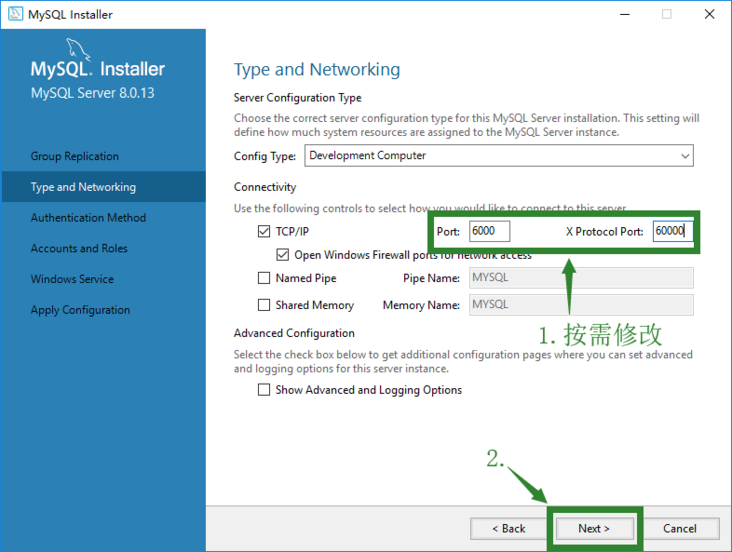Uncheck Open Windows Firewall ports checkbox

pos(282,255)
